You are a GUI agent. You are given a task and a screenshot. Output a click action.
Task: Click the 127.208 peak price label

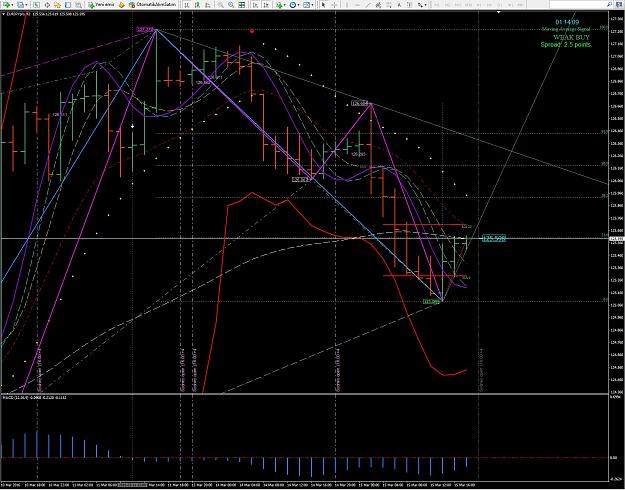coord(145,30)
